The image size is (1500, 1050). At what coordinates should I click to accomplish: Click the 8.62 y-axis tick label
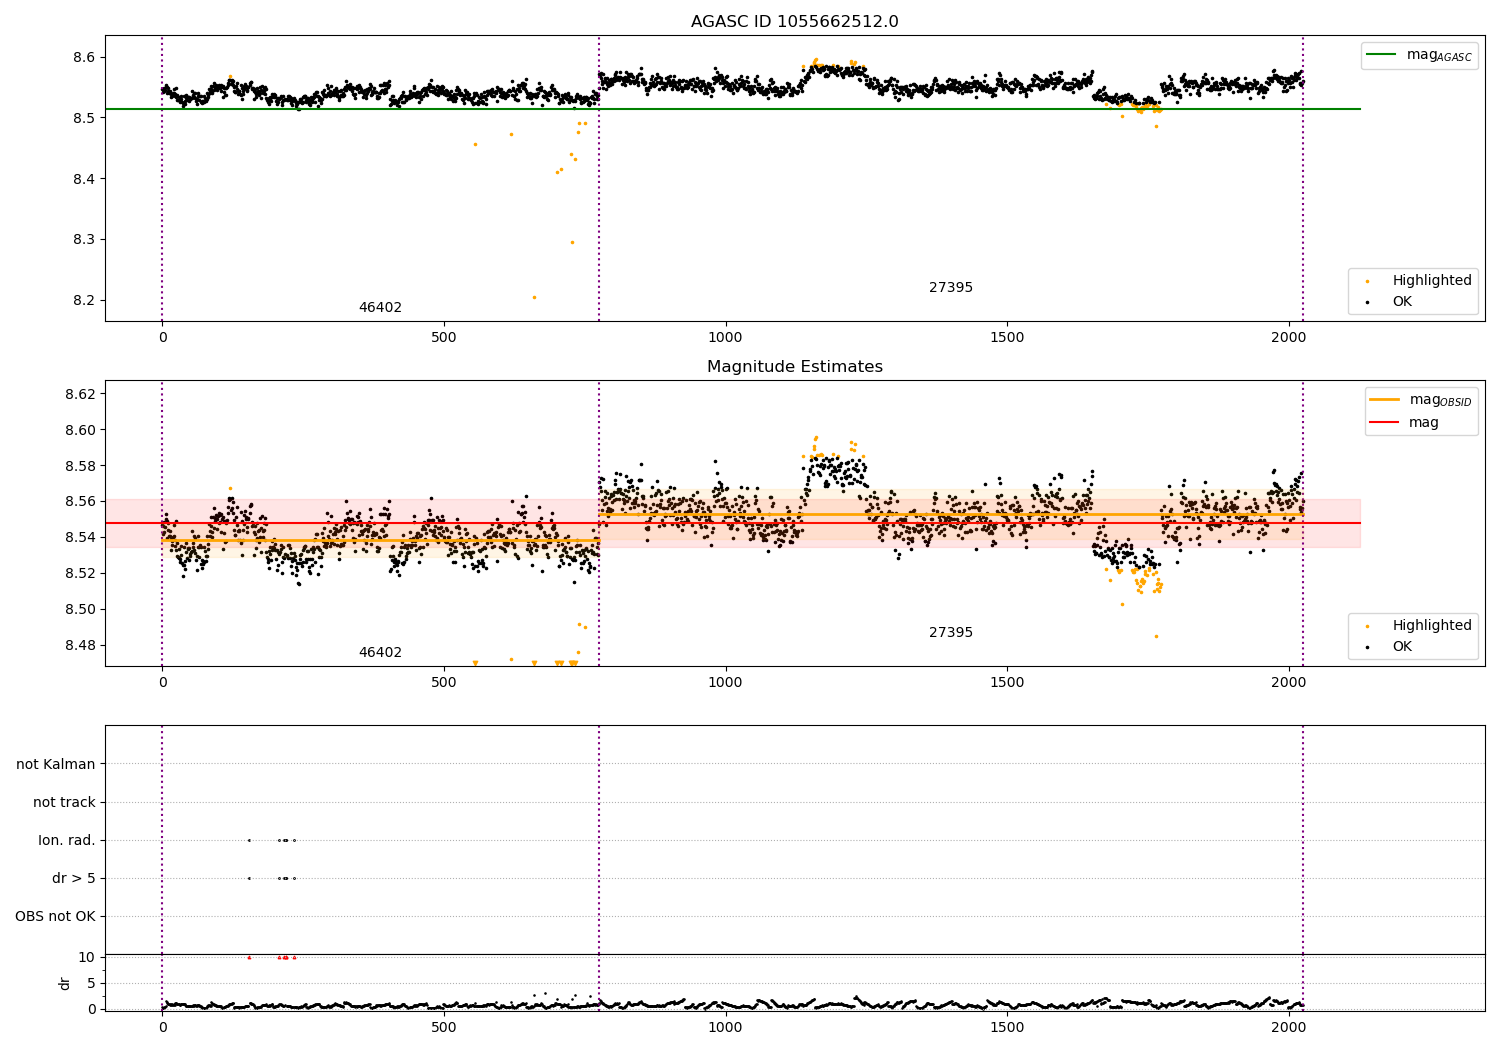pos(80,395)
